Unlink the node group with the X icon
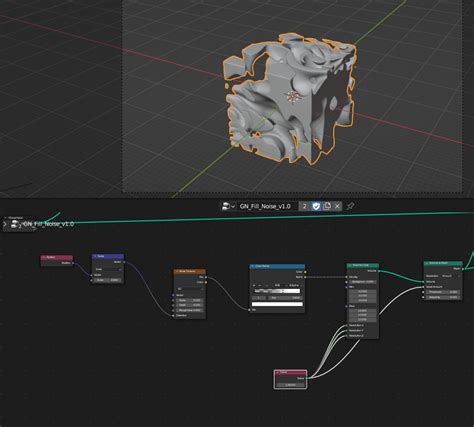Screen dimensions: 474x427 pyautogui.click(x=337, y=206)
